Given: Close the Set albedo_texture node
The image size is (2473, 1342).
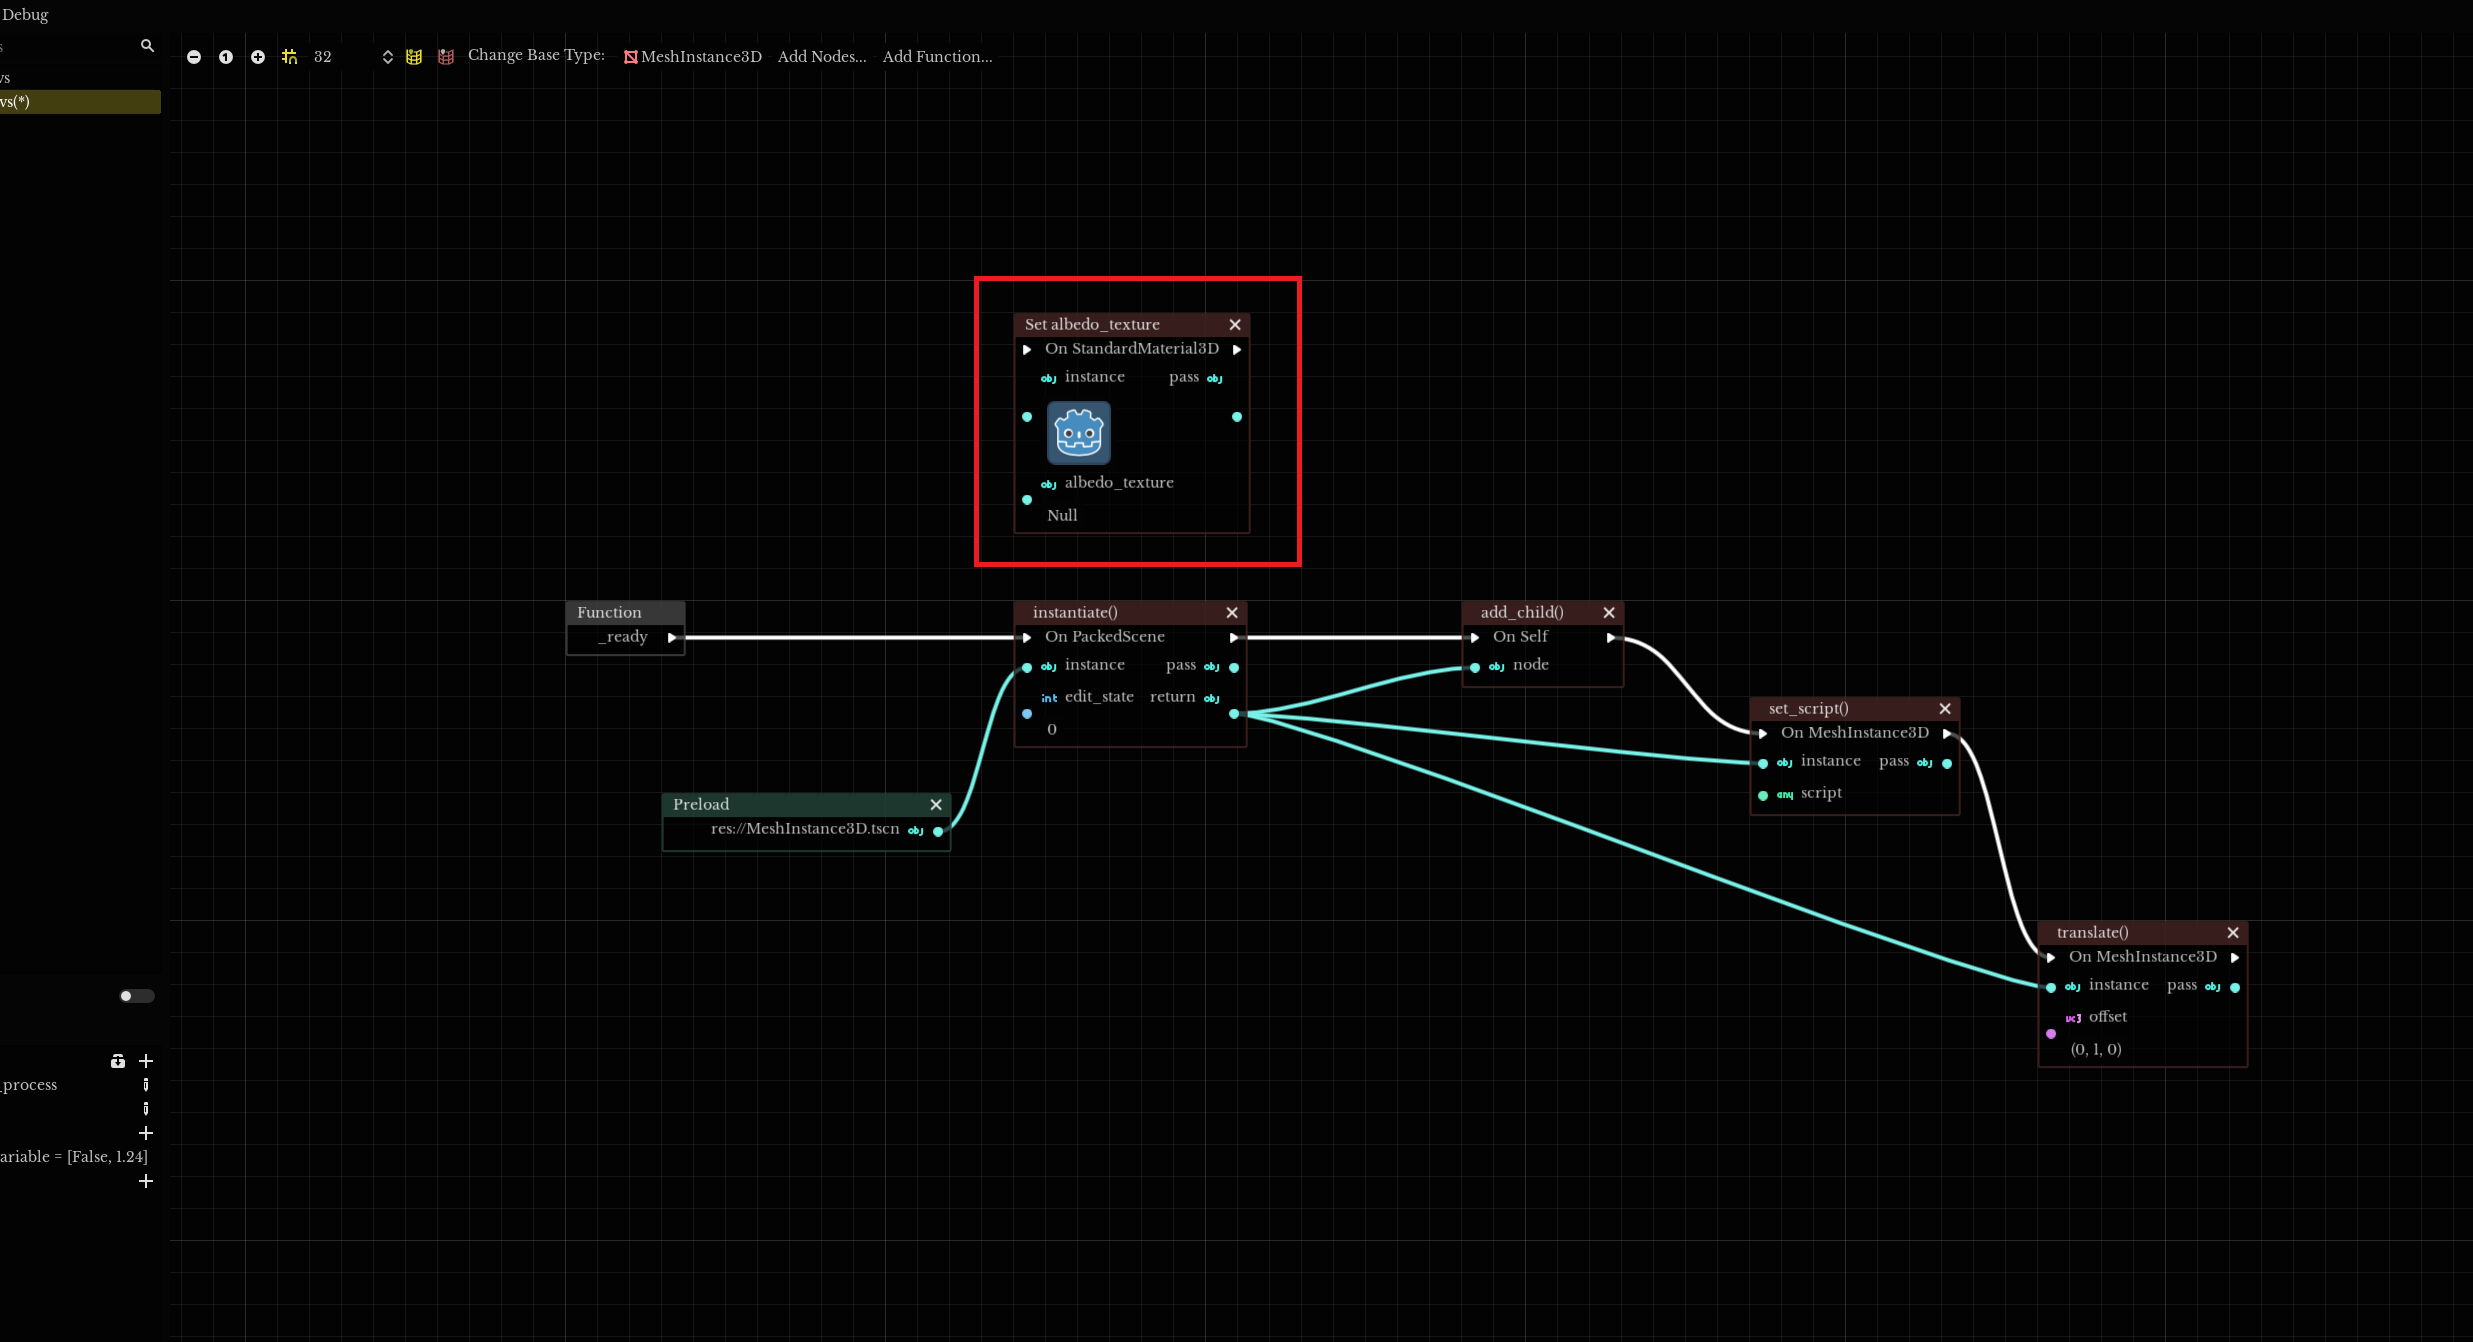Looking at the screenshot, I should [1235, 325].
